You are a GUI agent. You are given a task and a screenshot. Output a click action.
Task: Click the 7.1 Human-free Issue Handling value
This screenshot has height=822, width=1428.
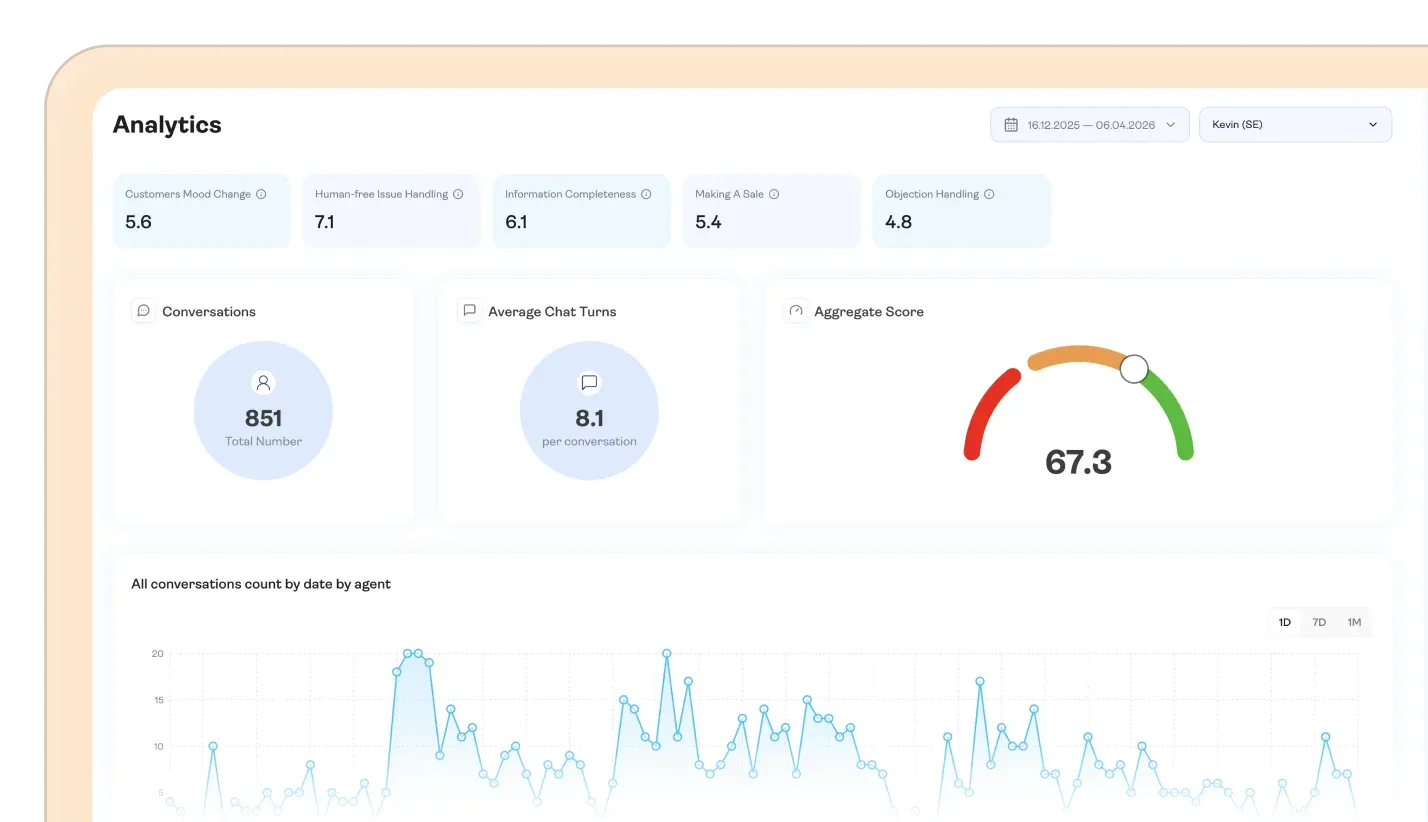click(x=325, y=222)
